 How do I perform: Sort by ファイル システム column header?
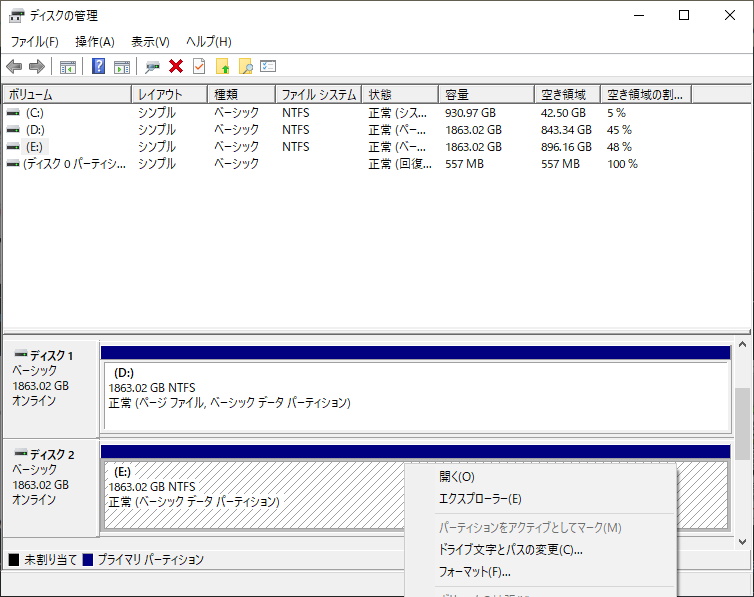317,95
